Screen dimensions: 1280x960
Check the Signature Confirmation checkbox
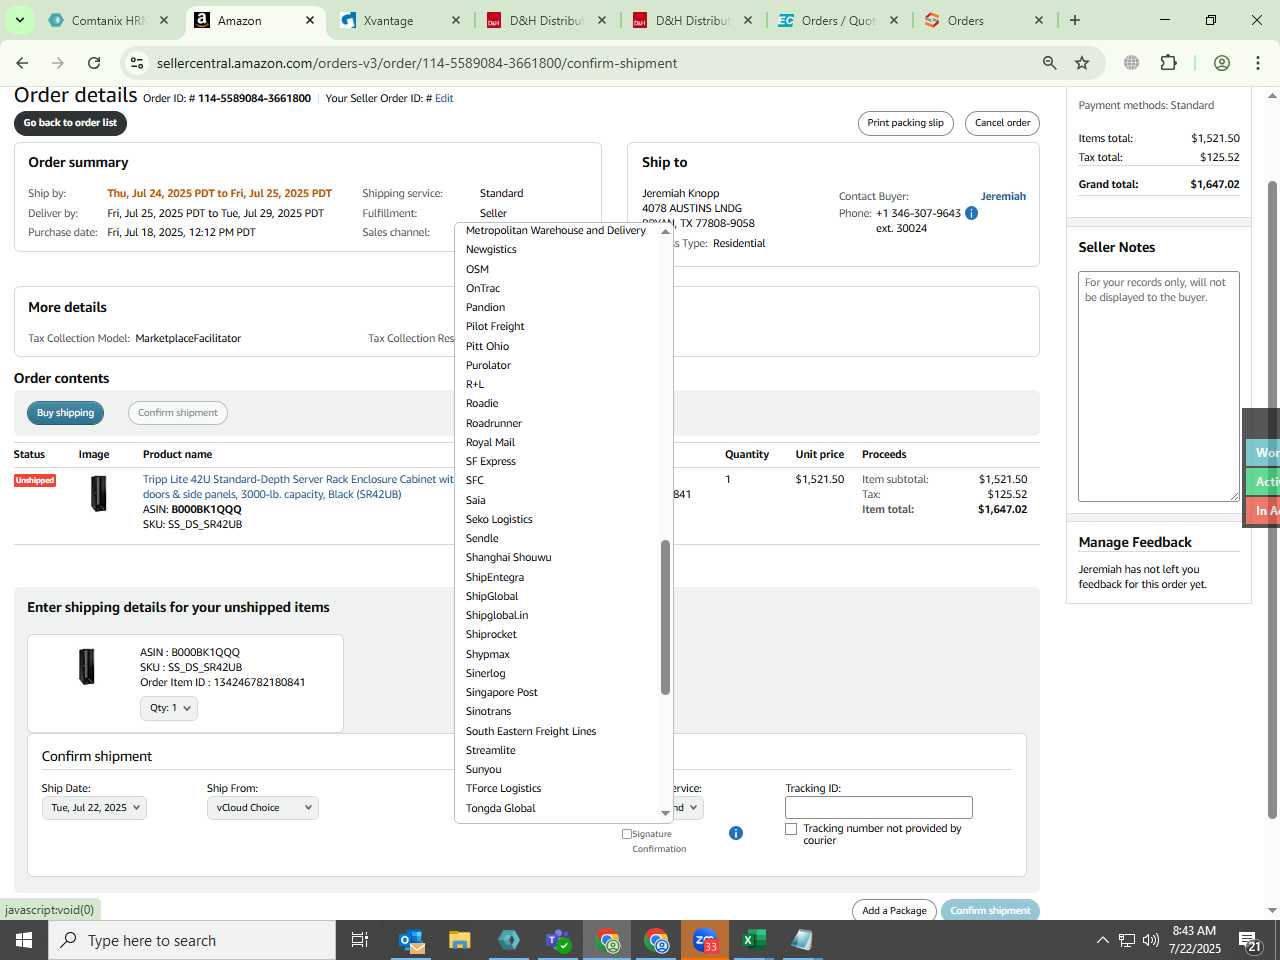[x=627, y=833]
